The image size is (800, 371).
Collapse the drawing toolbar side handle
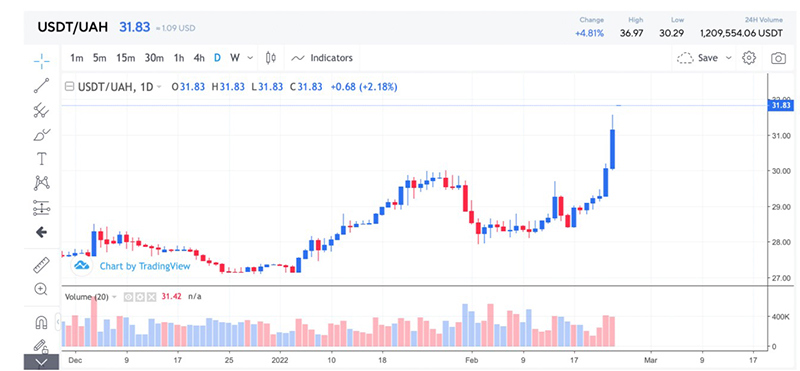pyautogui.click(x=58, y=323)
